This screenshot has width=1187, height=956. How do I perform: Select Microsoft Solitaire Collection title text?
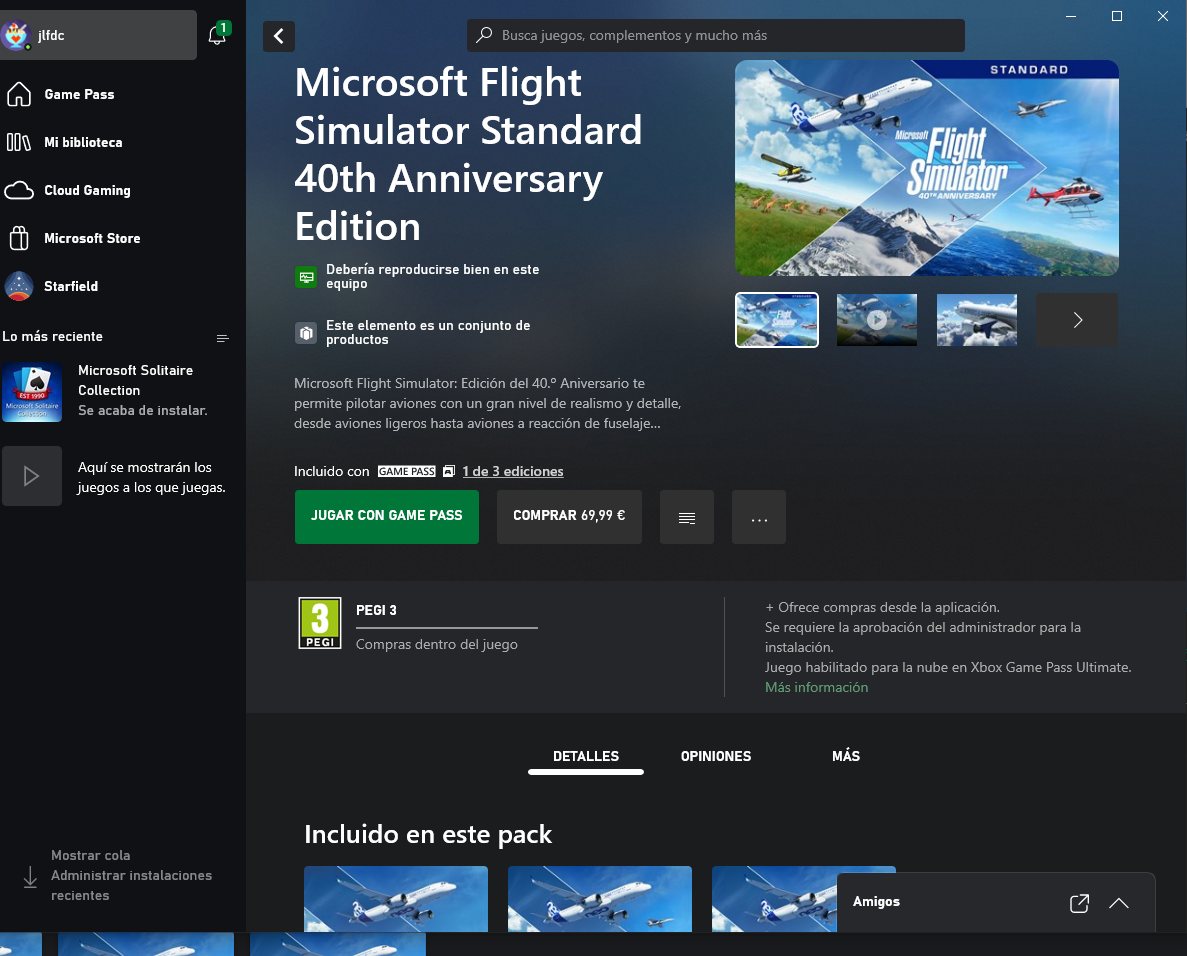[x=136, y=380]
